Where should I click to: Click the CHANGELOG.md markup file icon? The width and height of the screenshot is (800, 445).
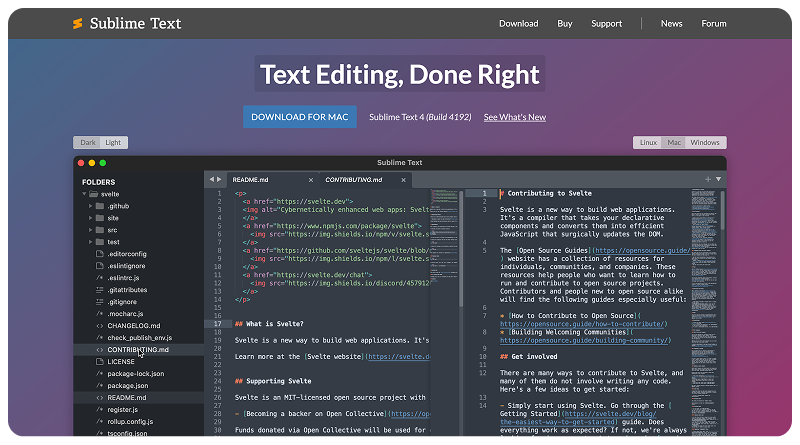click(x=99, y=326)
